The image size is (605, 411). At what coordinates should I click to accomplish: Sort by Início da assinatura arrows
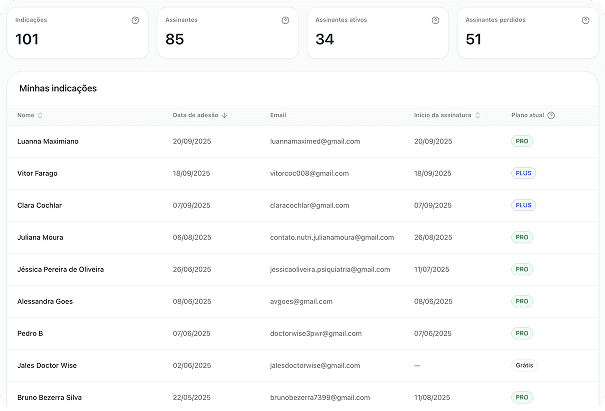pyautogui.click(x=477, y=115)
